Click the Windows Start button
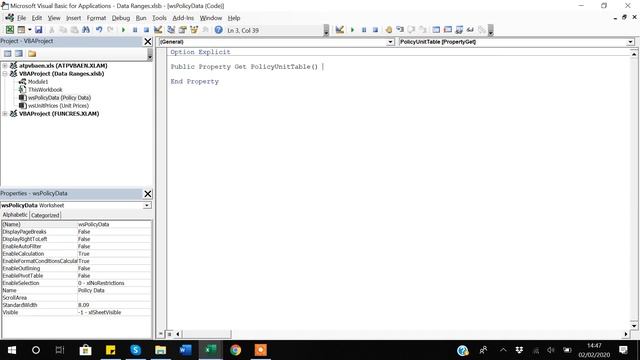This screenshot has width=640, height=360. (x=12, y=350)
